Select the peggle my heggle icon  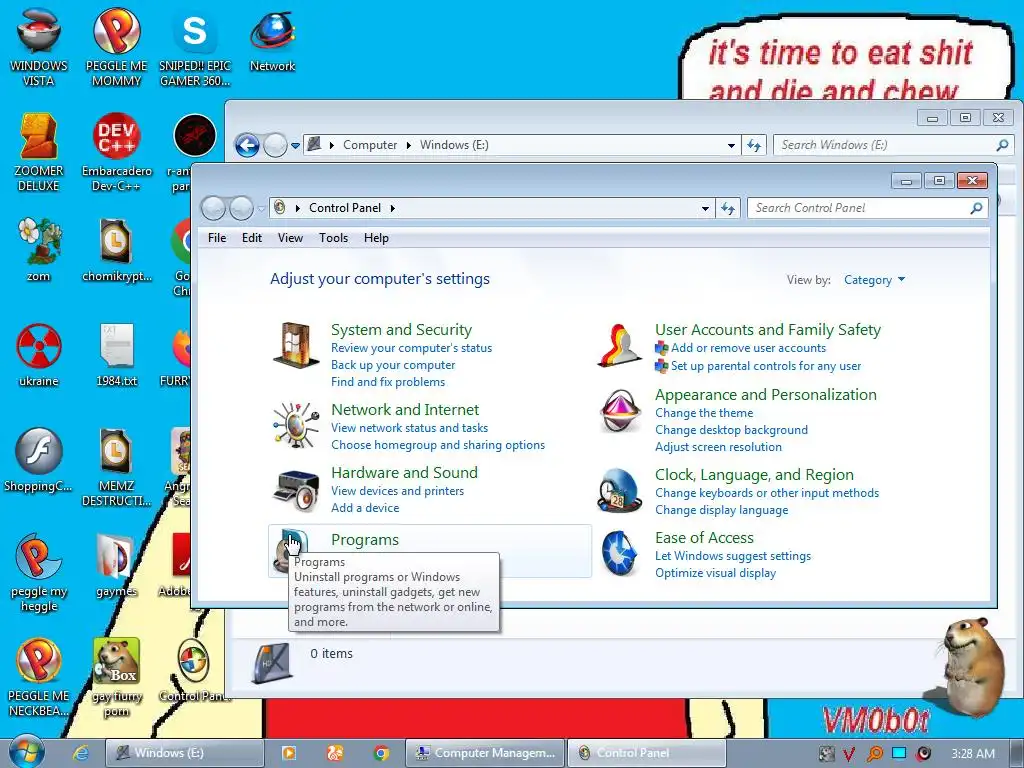click(x=39, y=573)
